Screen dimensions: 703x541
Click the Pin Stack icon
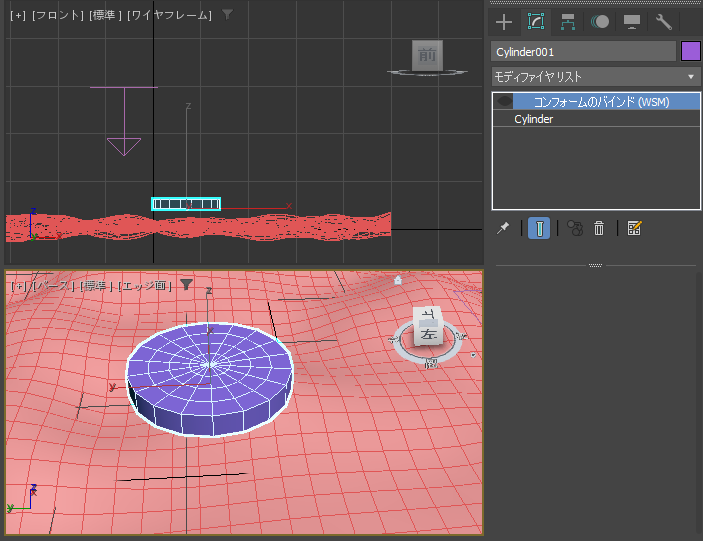pyautogui.click(x=503, y=228)
